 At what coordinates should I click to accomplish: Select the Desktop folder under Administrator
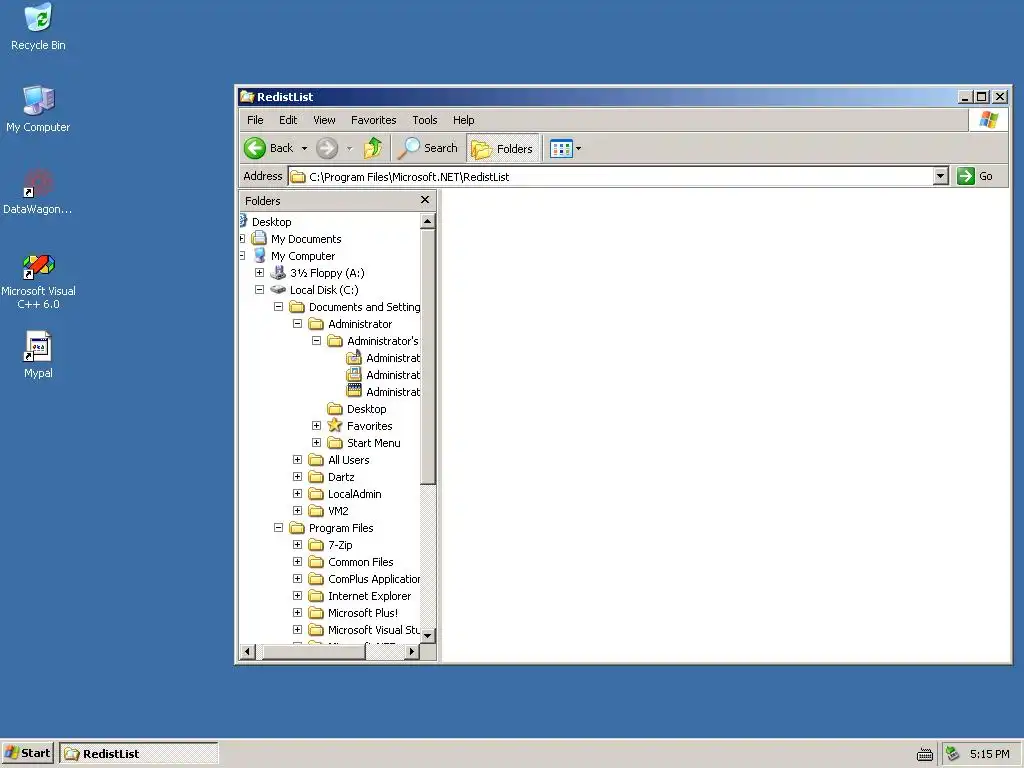pos(366,409)
